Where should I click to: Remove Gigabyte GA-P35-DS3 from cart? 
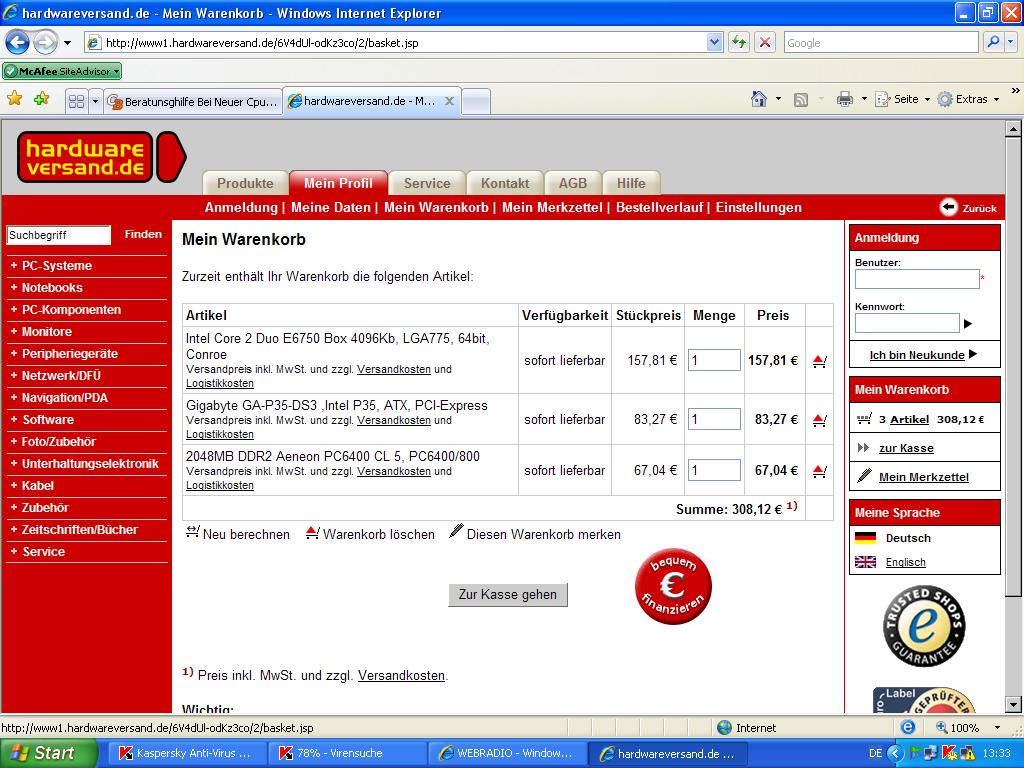(820, 420)
